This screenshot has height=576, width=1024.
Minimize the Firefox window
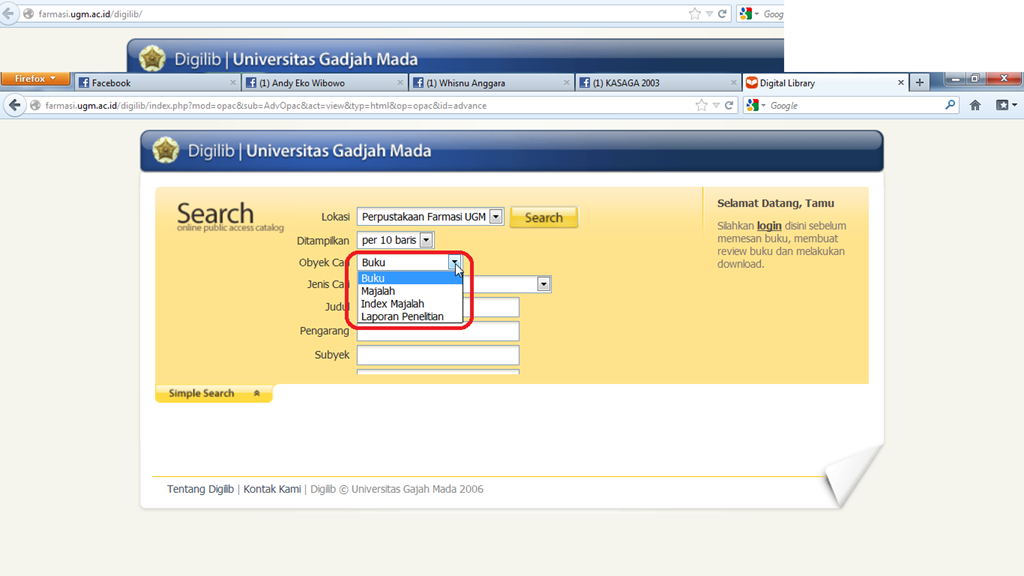(x=955, y=79)
